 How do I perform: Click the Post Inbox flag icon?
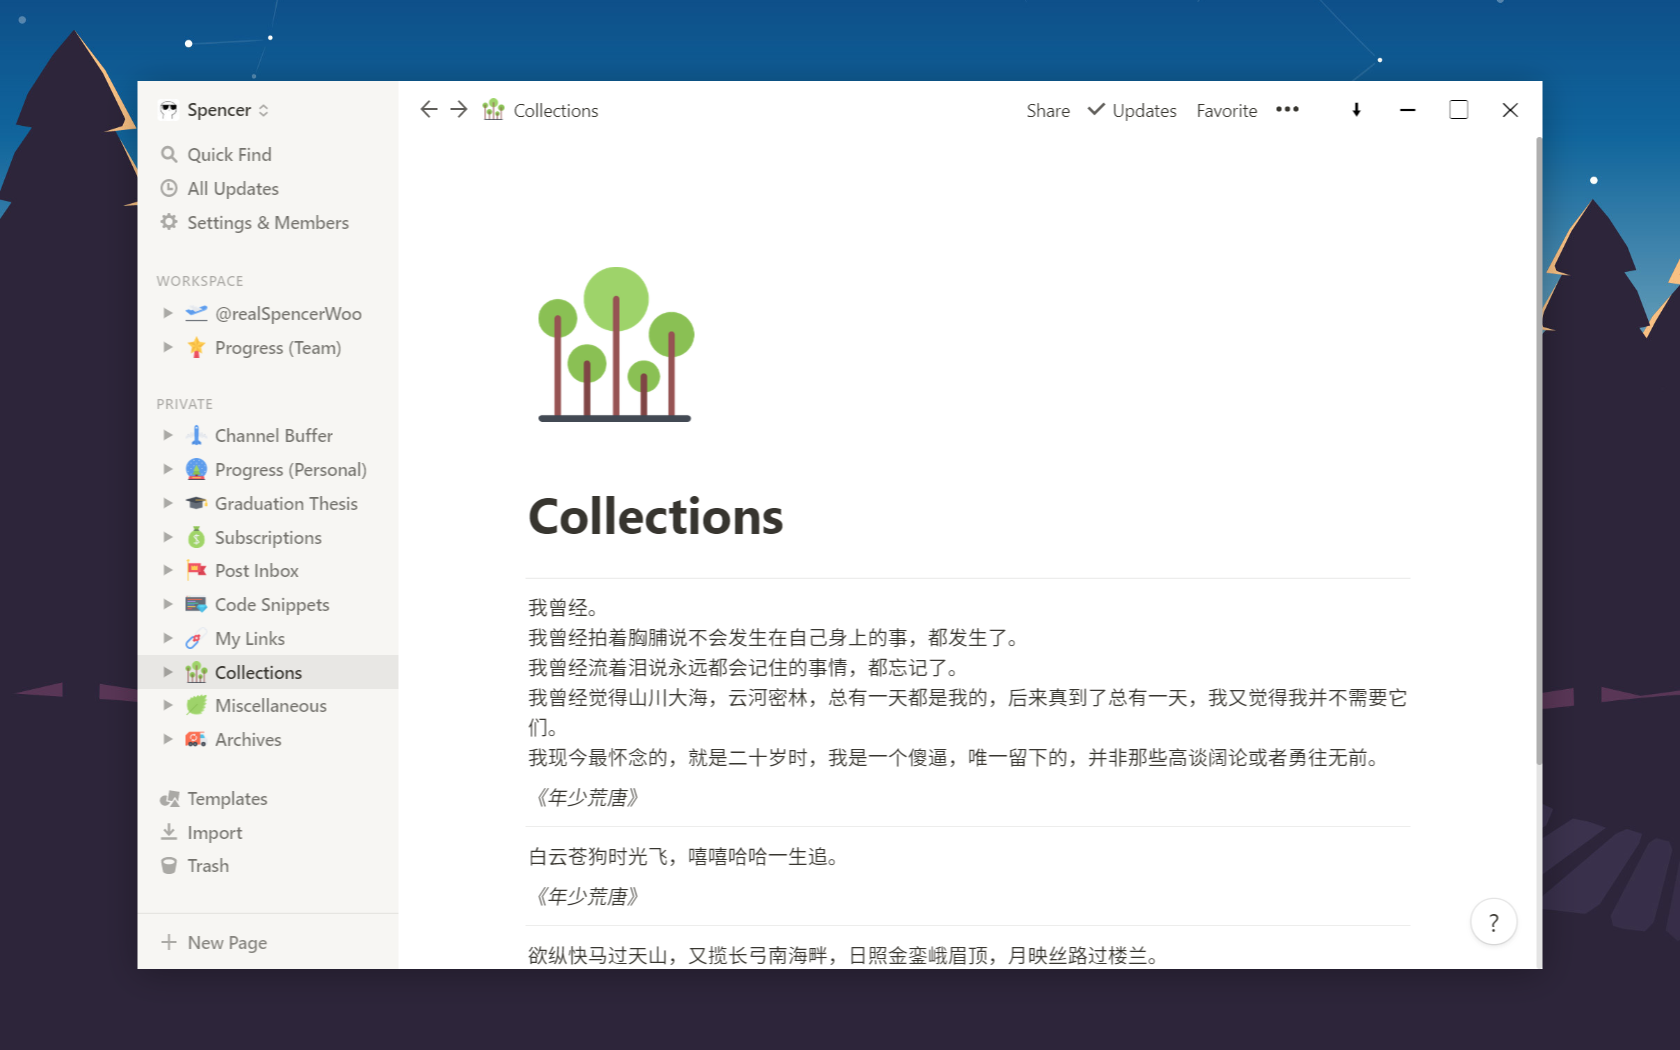(x=196, y=570)
